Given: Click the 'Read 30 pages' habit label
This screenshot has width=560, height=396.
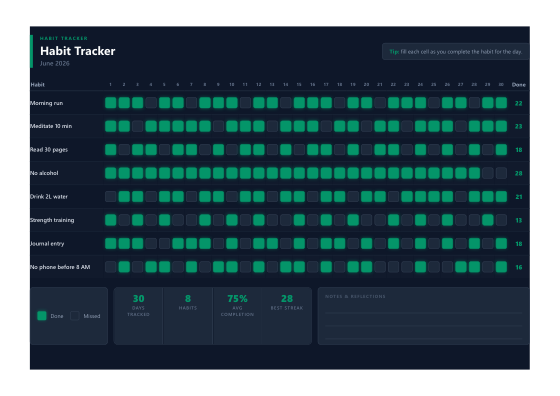Looking at the screenshot, I should [49, 150].
